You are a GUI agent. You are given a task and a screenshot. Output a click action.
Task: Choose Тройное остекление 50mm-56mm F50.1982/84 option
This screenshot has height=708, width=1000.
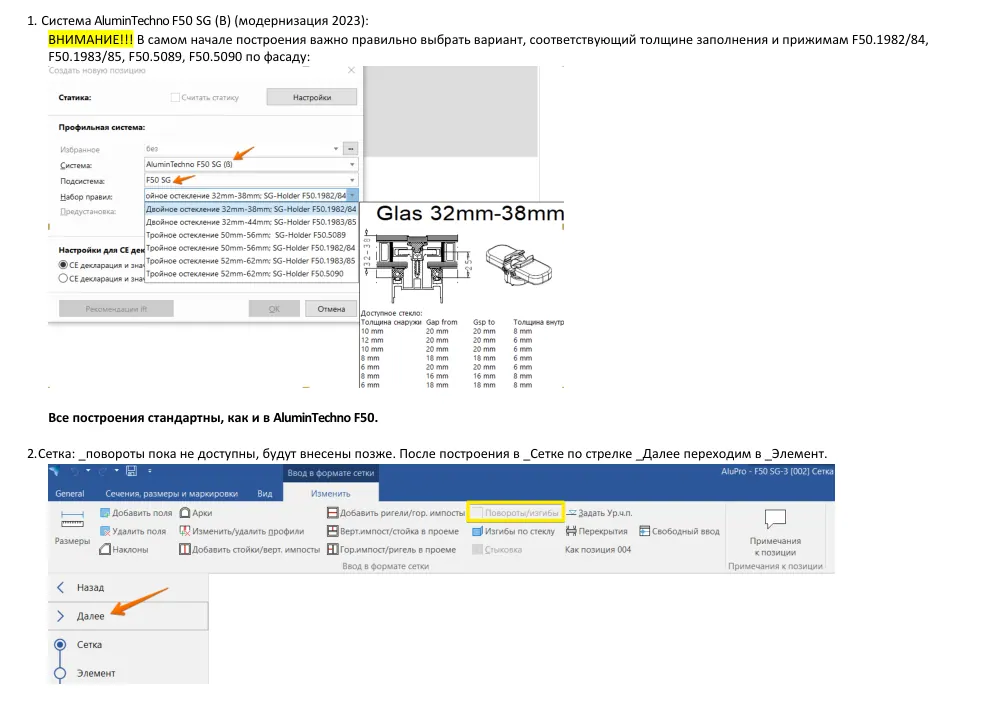pyautogui.click(x=251, y=247)
